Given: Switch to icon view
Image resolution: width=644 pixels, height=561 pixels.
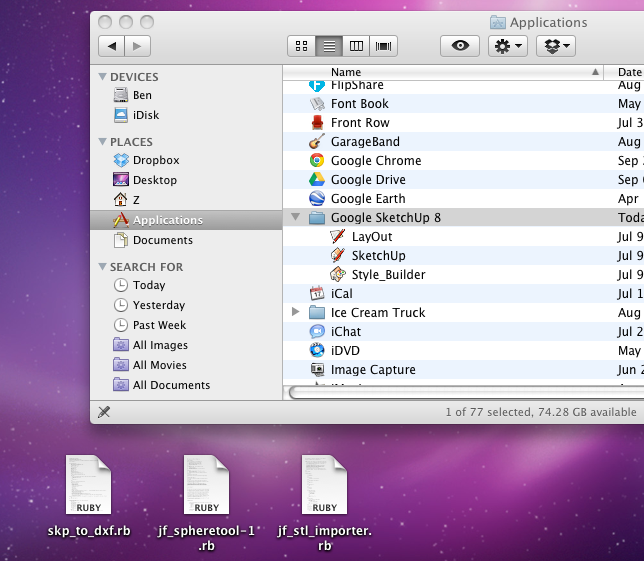Looking at the screenshot, I should (x=301, y=46).
